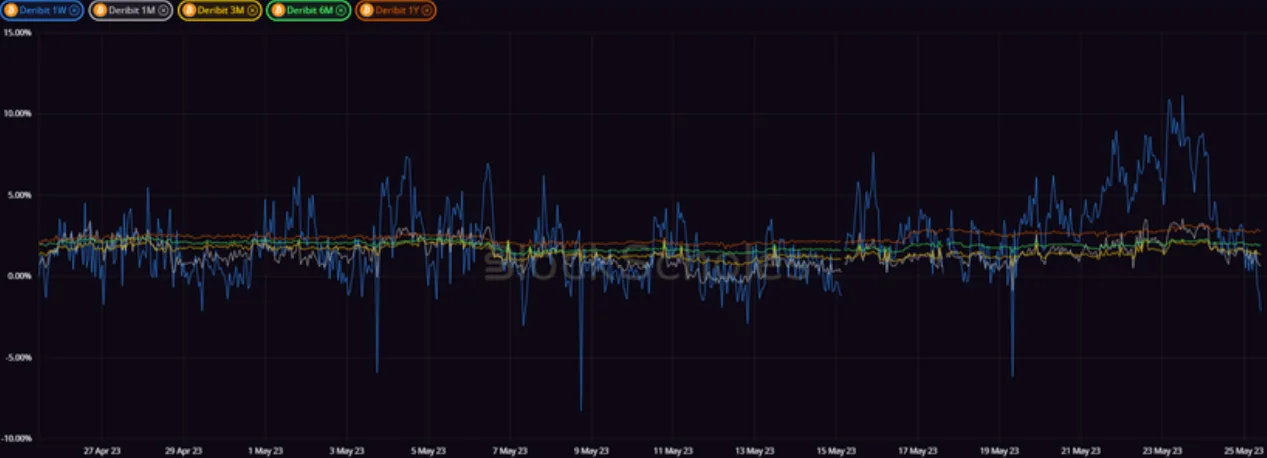Click the 13 May 23 date label
The width and height of the screenshot is (1267, 458).
point(754,450)
